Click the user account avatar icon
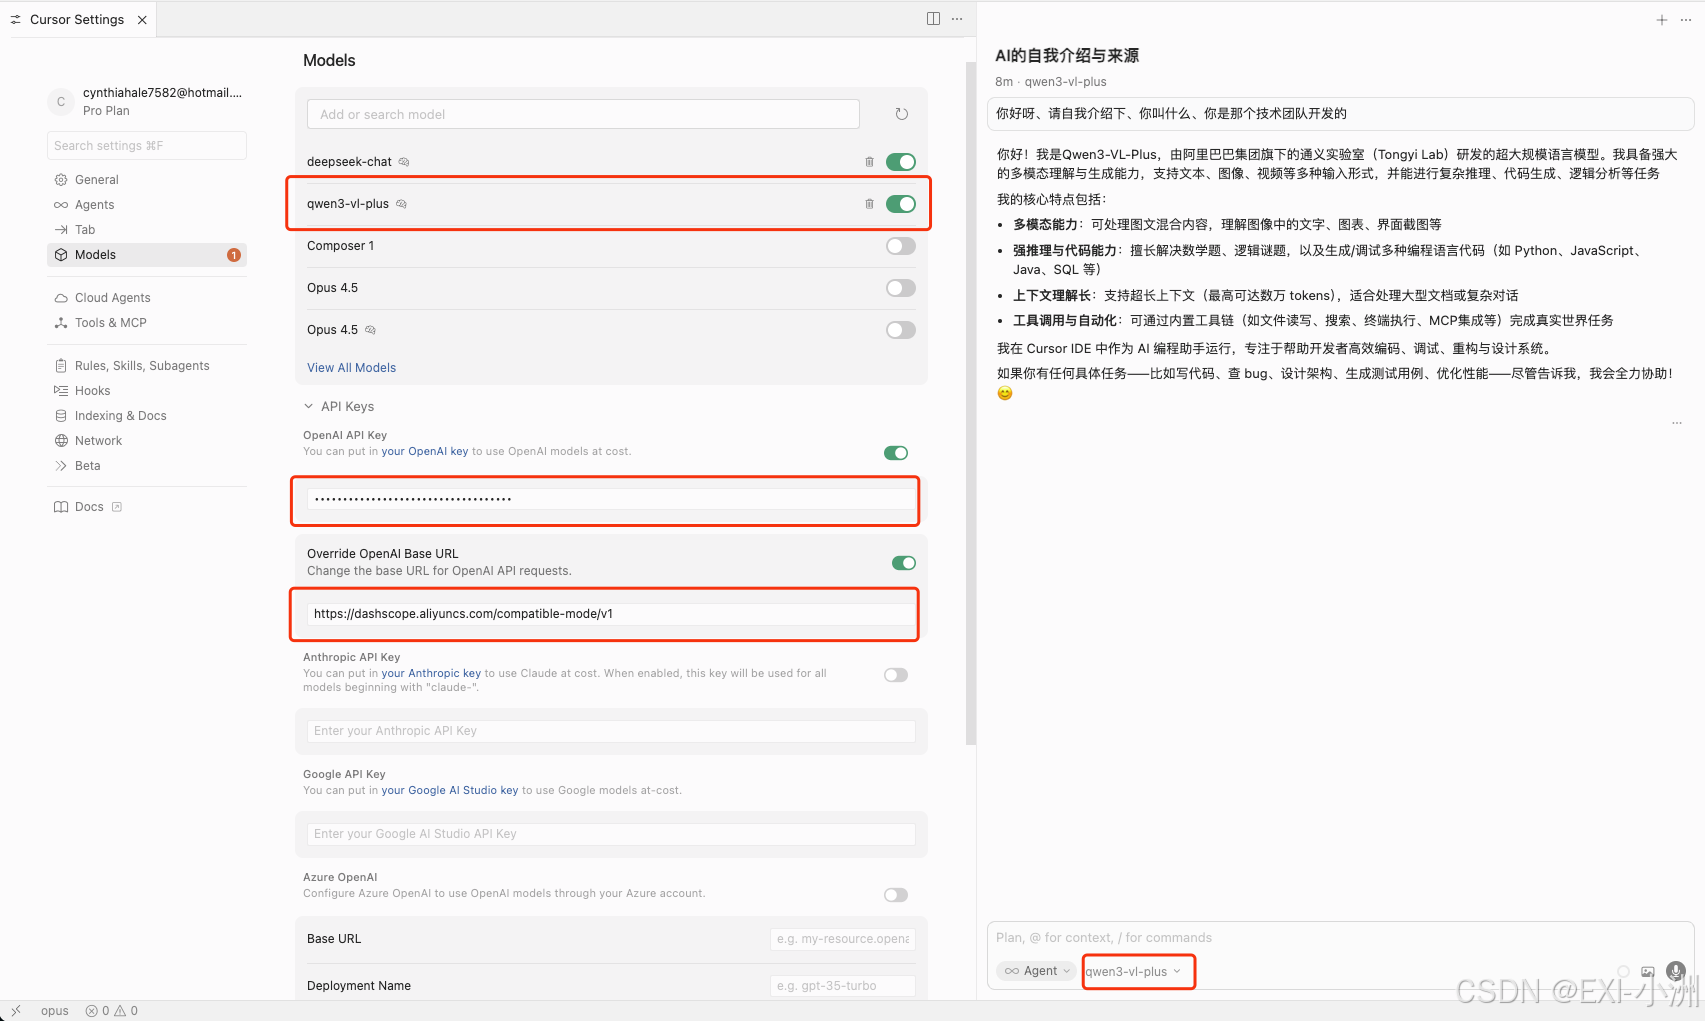 (61, 101)
